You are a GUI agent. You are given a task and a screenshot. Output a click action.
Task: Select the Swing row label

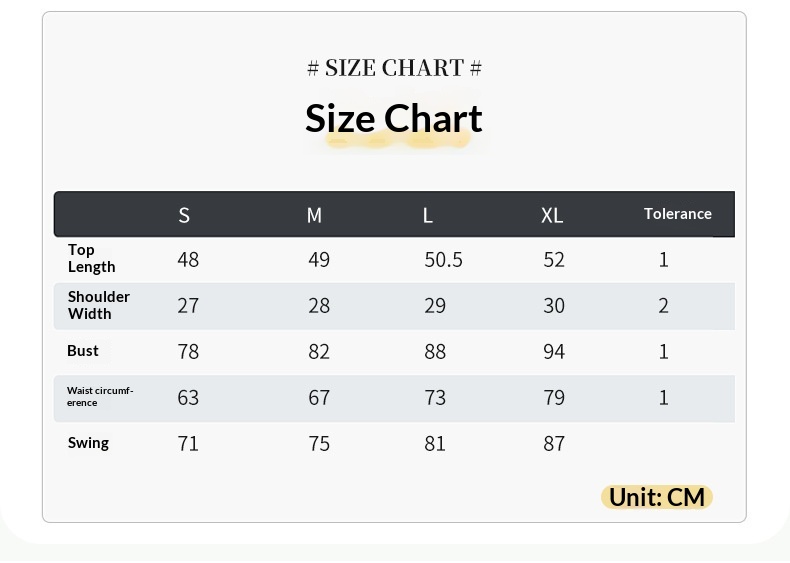point(88,443)
